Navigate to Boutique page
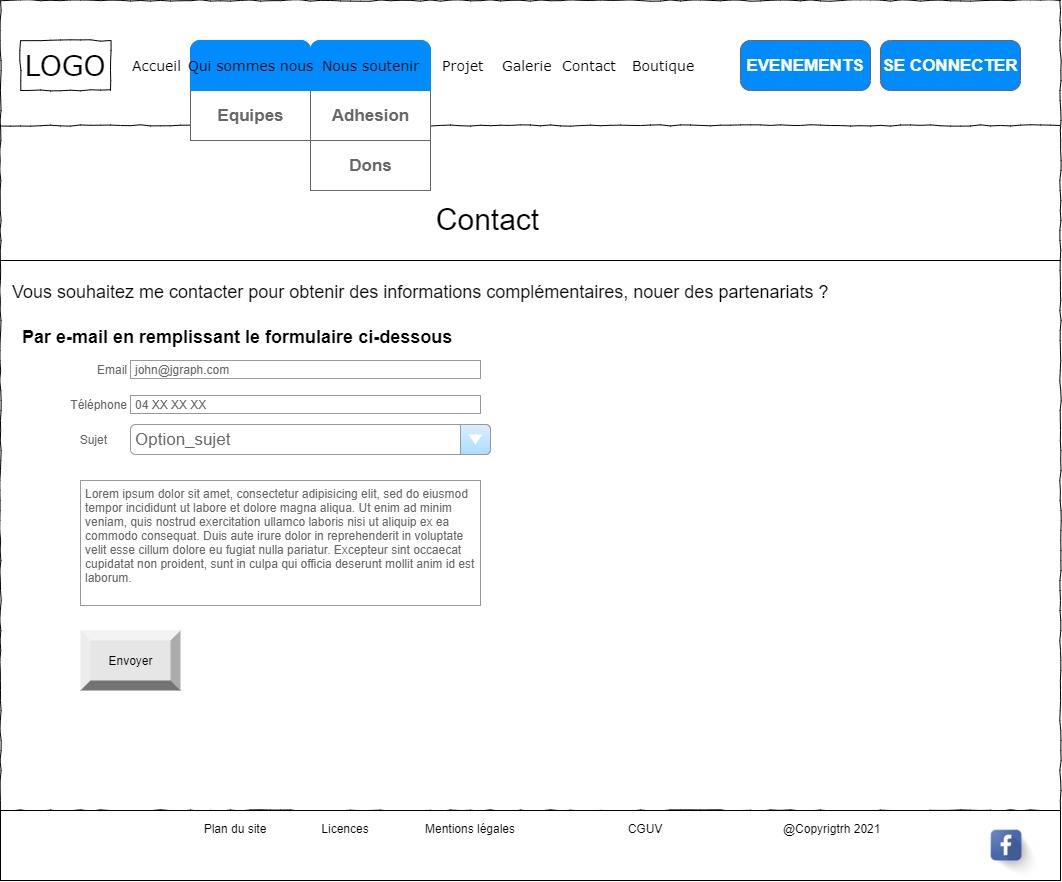Viewport: 1062px width, 882px height. [x=662, y=66]
